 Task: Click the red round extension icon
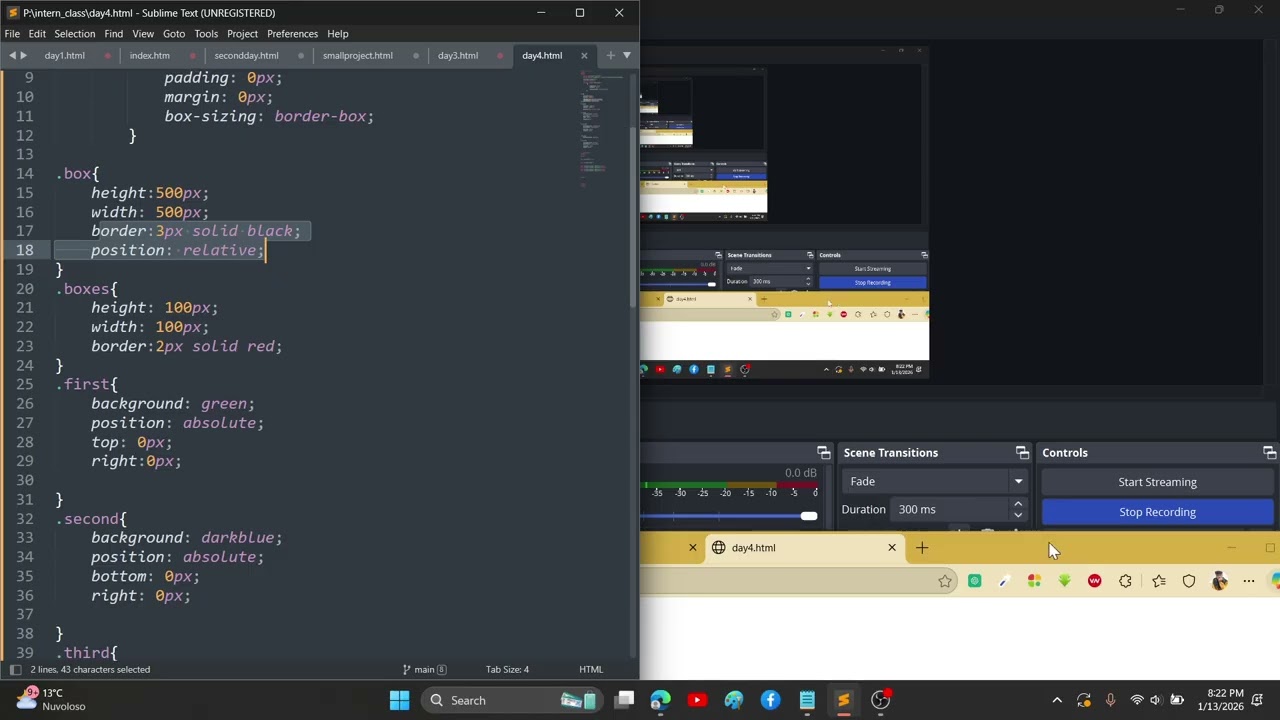[x=1094, y=581]
